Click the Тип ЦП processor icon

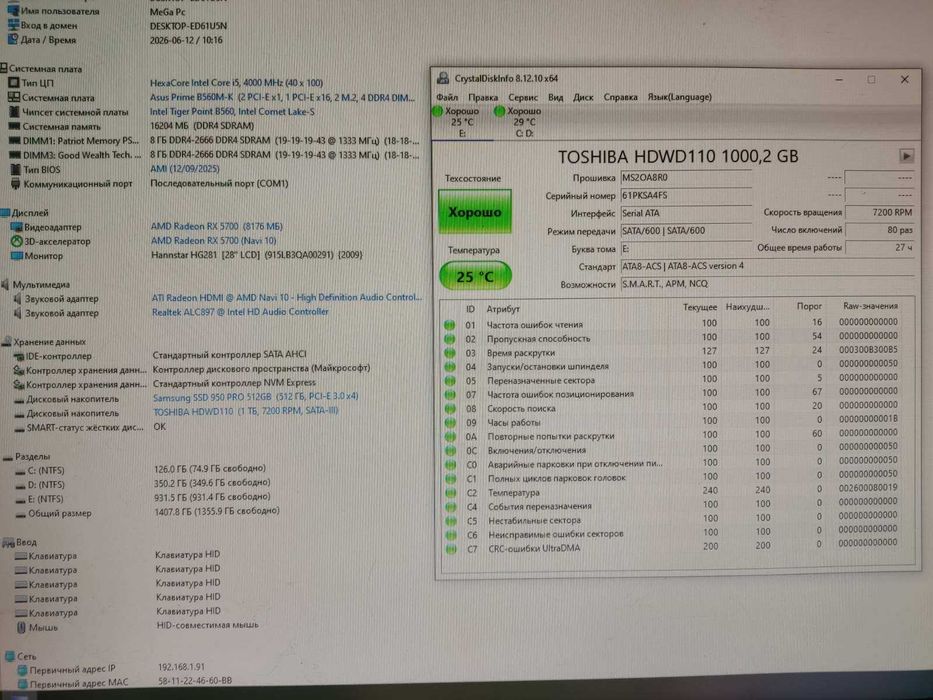coord(13,83)
